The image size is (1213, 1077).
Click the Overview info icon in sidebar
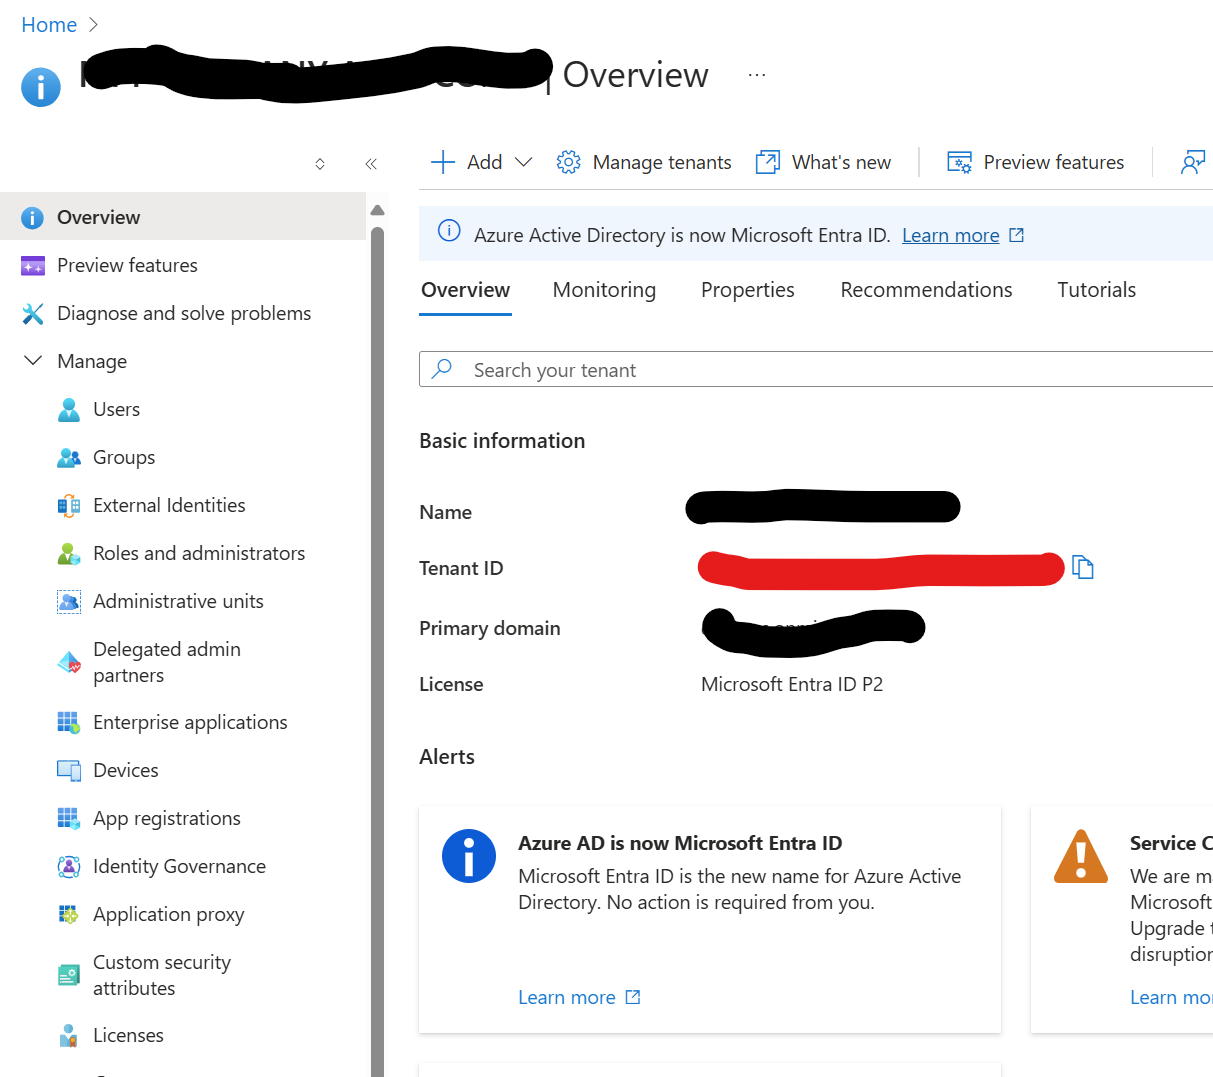click(x=32, y=217)
